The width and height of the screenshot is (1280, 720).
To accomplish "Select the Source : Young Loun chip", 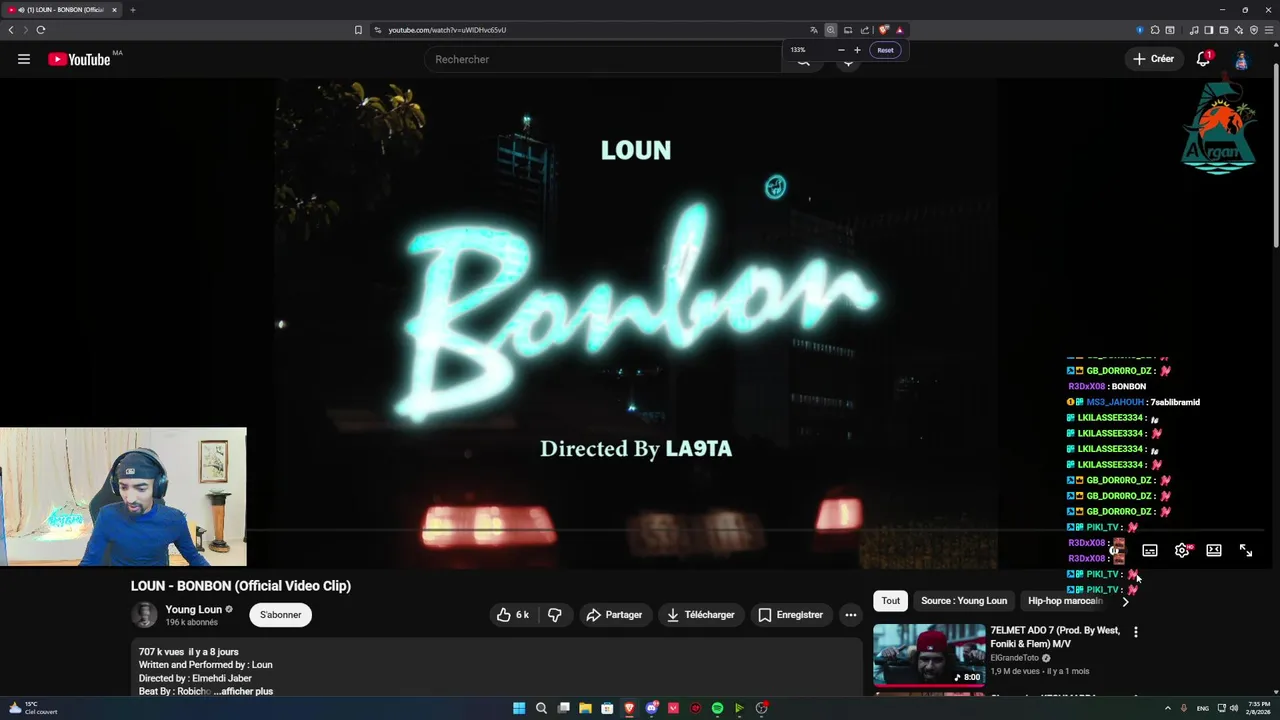I will coord(964,601).
